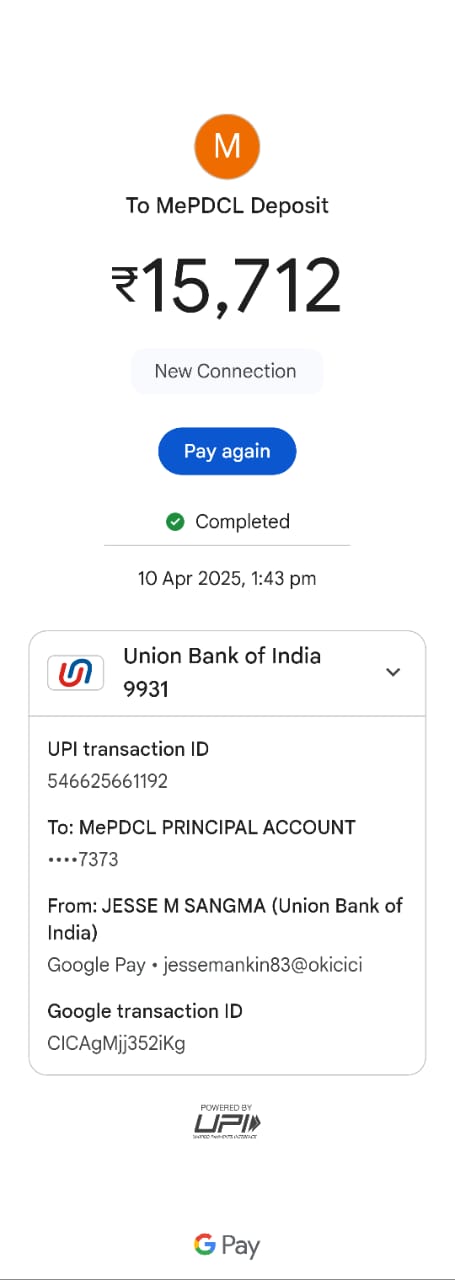Image resolution: width=455 pixels, height=1280 pixels.
Task: Select the Google transaction ID CICAgMjj352iKg
Action: [x=116, y=1043]
